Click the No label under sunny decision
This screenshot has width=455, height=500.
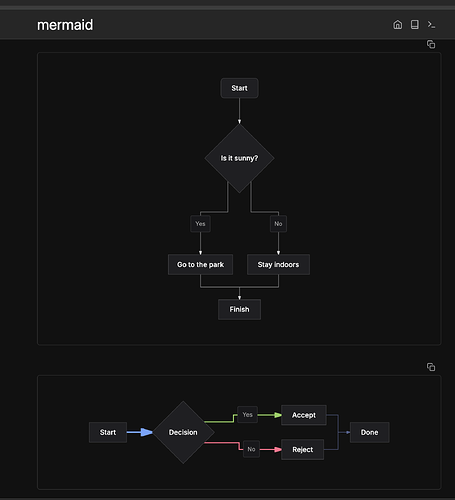click(278, 224)
